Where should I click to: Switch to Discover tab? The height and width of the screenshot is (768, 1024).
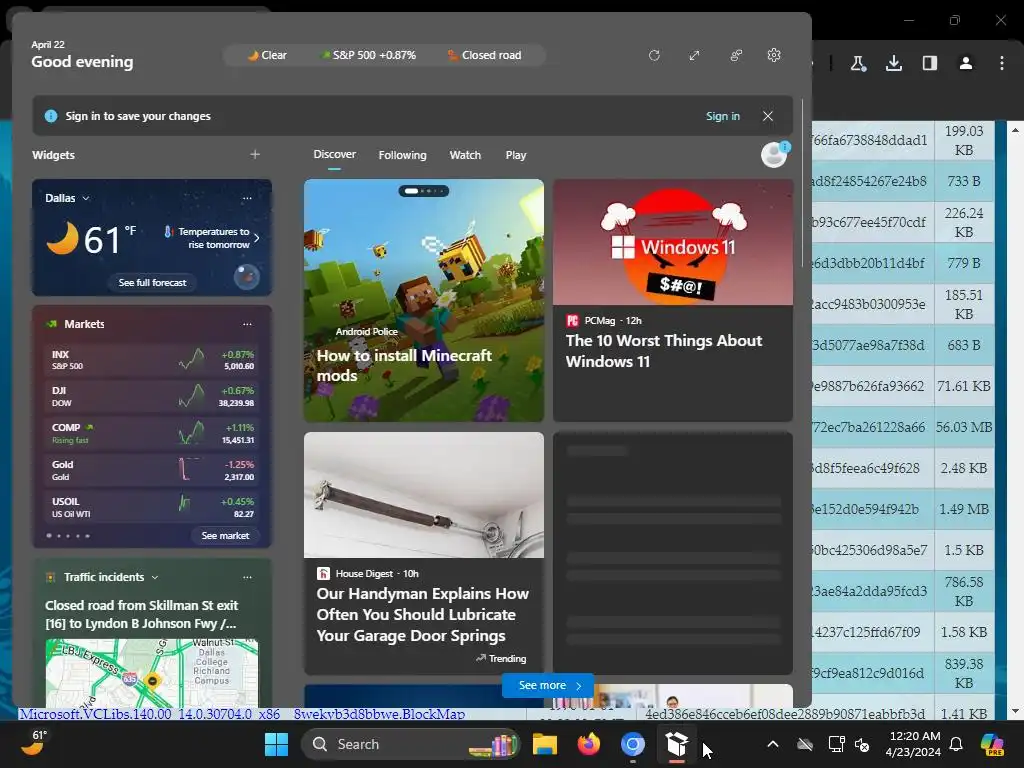334,154
